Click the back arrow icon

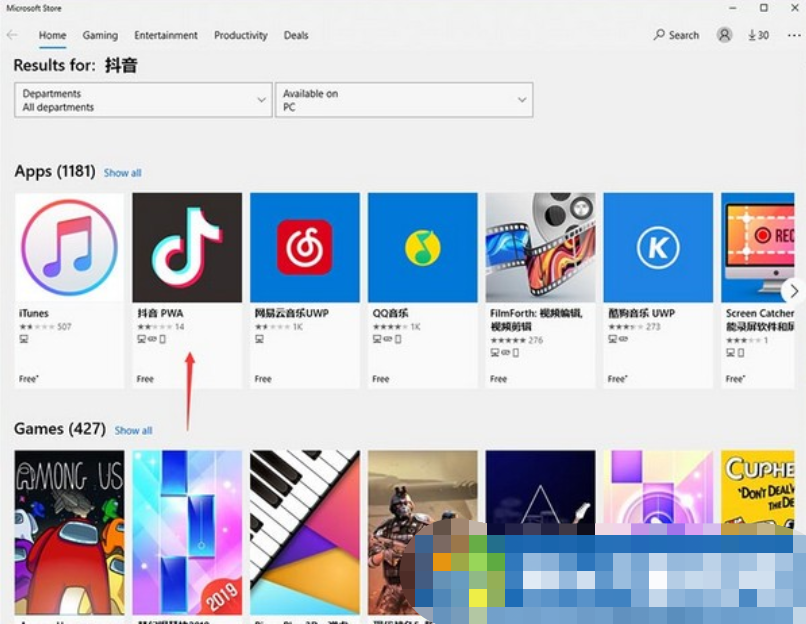point(12,35)
